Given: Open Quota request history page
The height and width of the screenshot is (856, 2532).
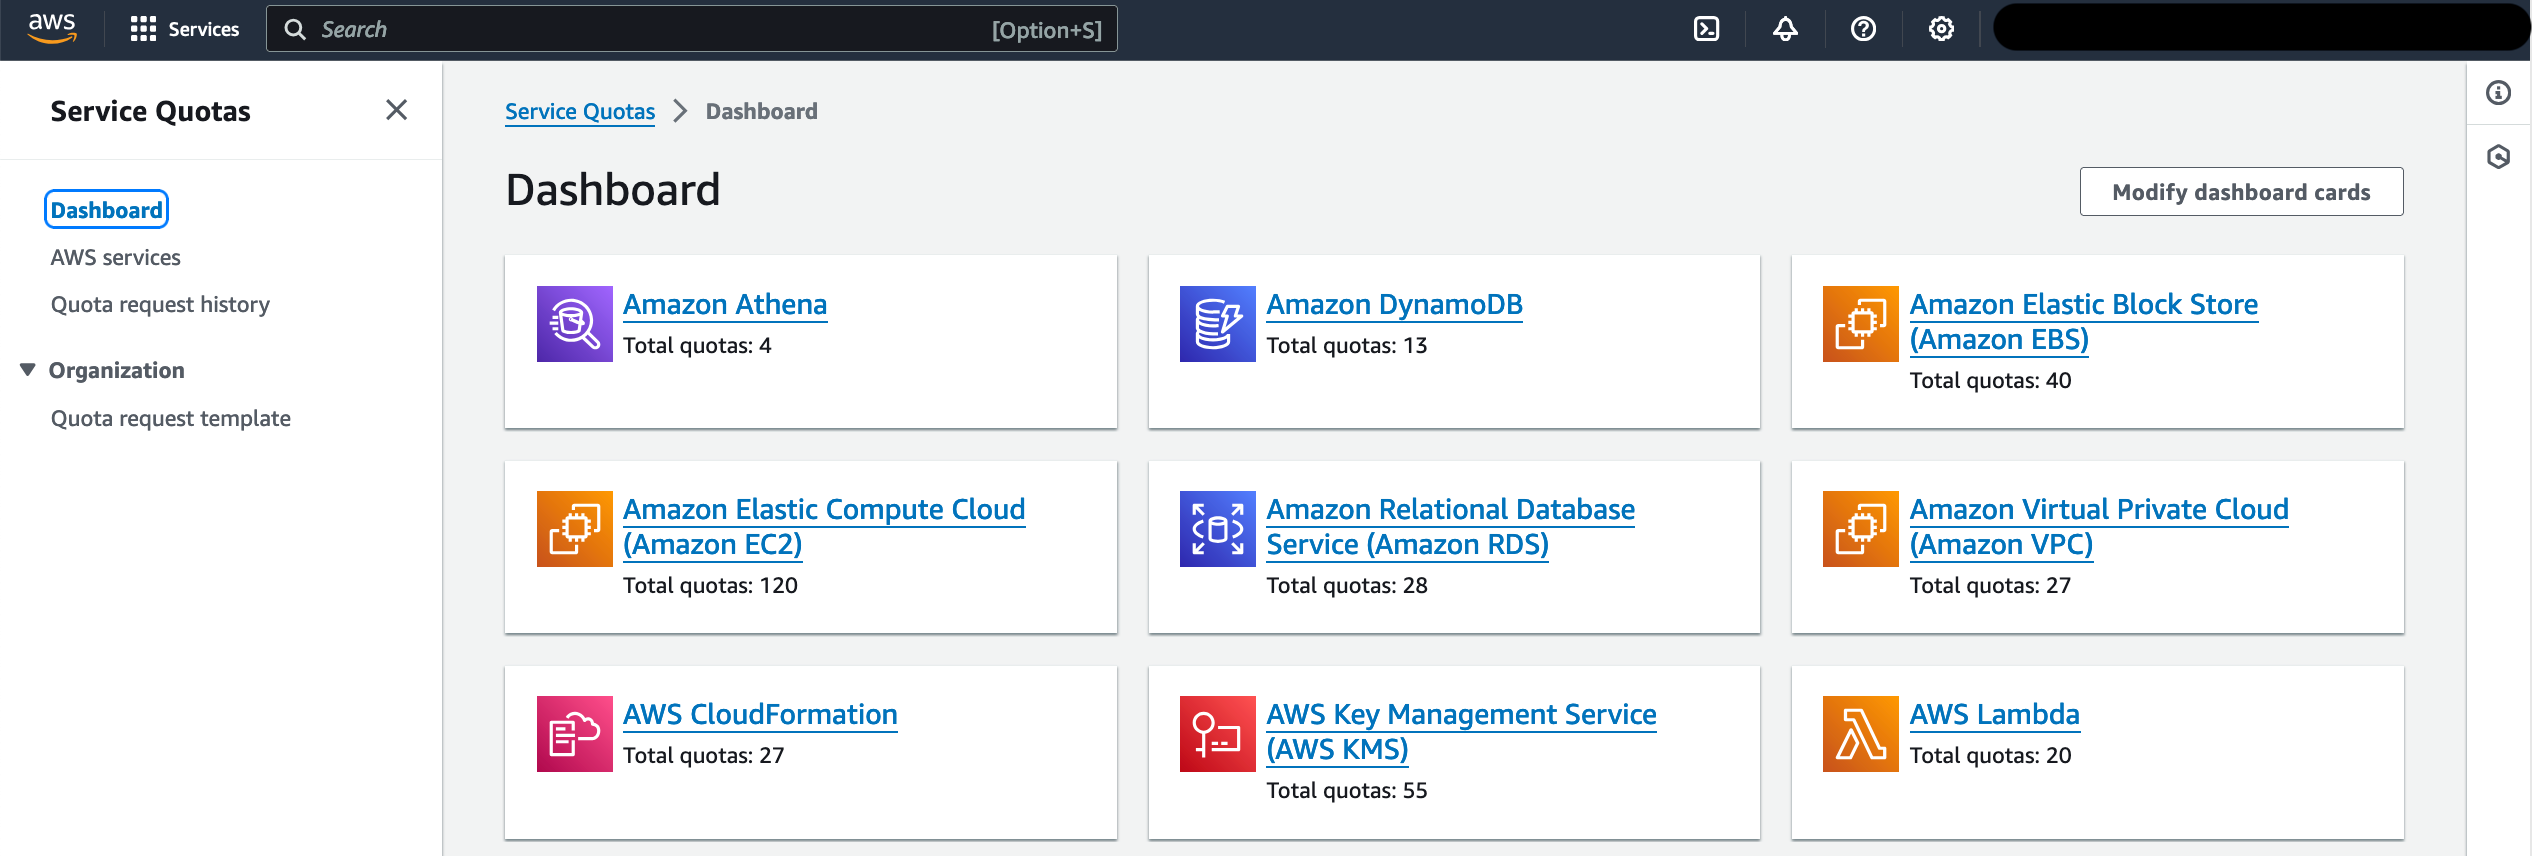Looking at the screenshot, I should coord(160,304).
